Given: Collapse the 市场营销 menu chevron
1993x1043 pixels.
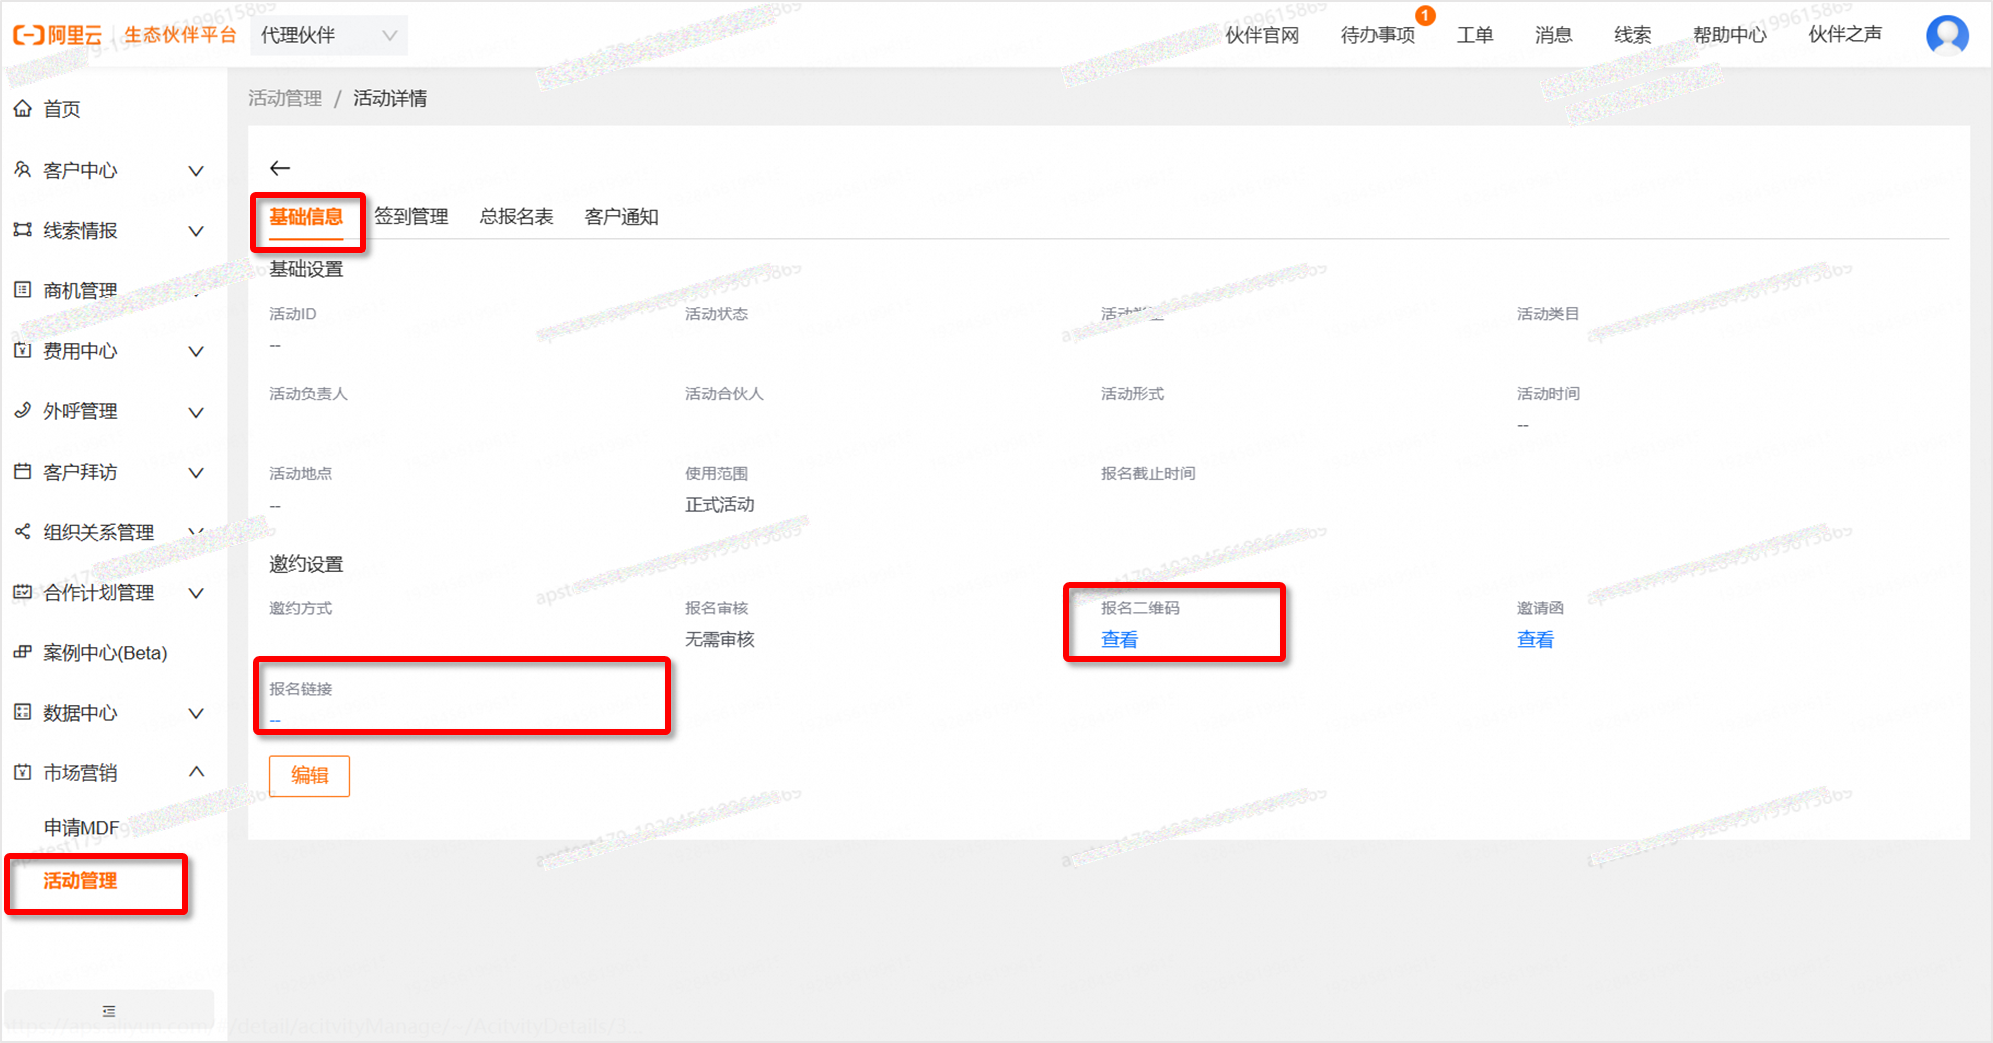Looking at the screenshot, I should (x=196, y=772).
